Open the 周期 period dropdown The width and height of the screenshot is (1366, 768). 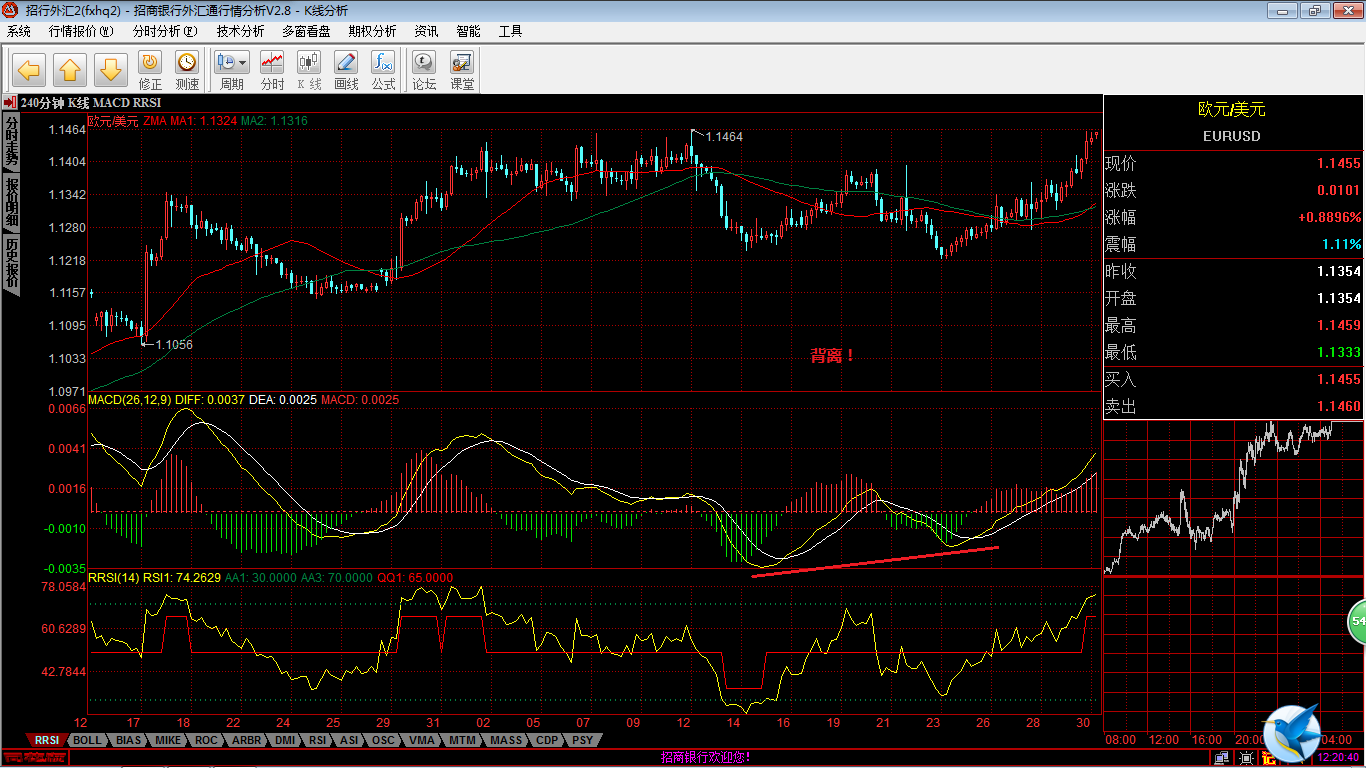click(x=232, y=70)
